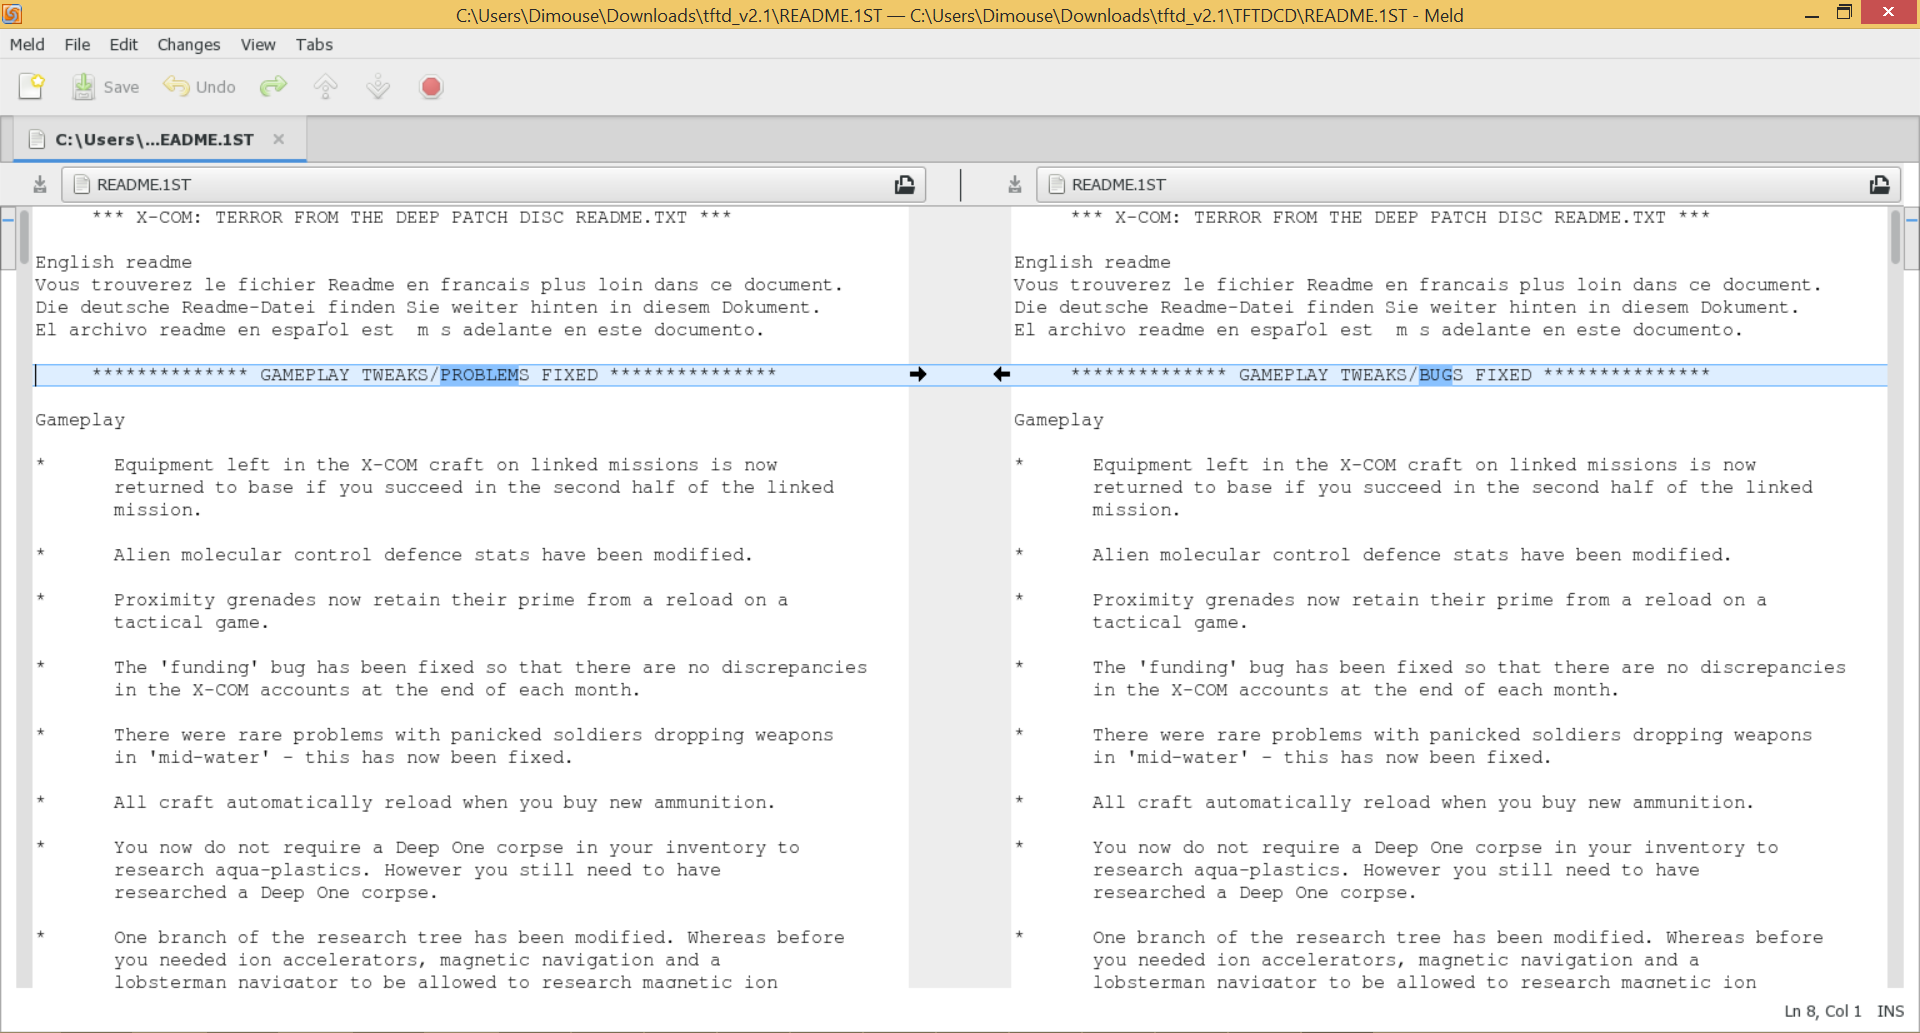Image resolution: width=1920 pixels, height=1033 pixels.
Task: Open the Meld menu
Action: pos(27,44)
